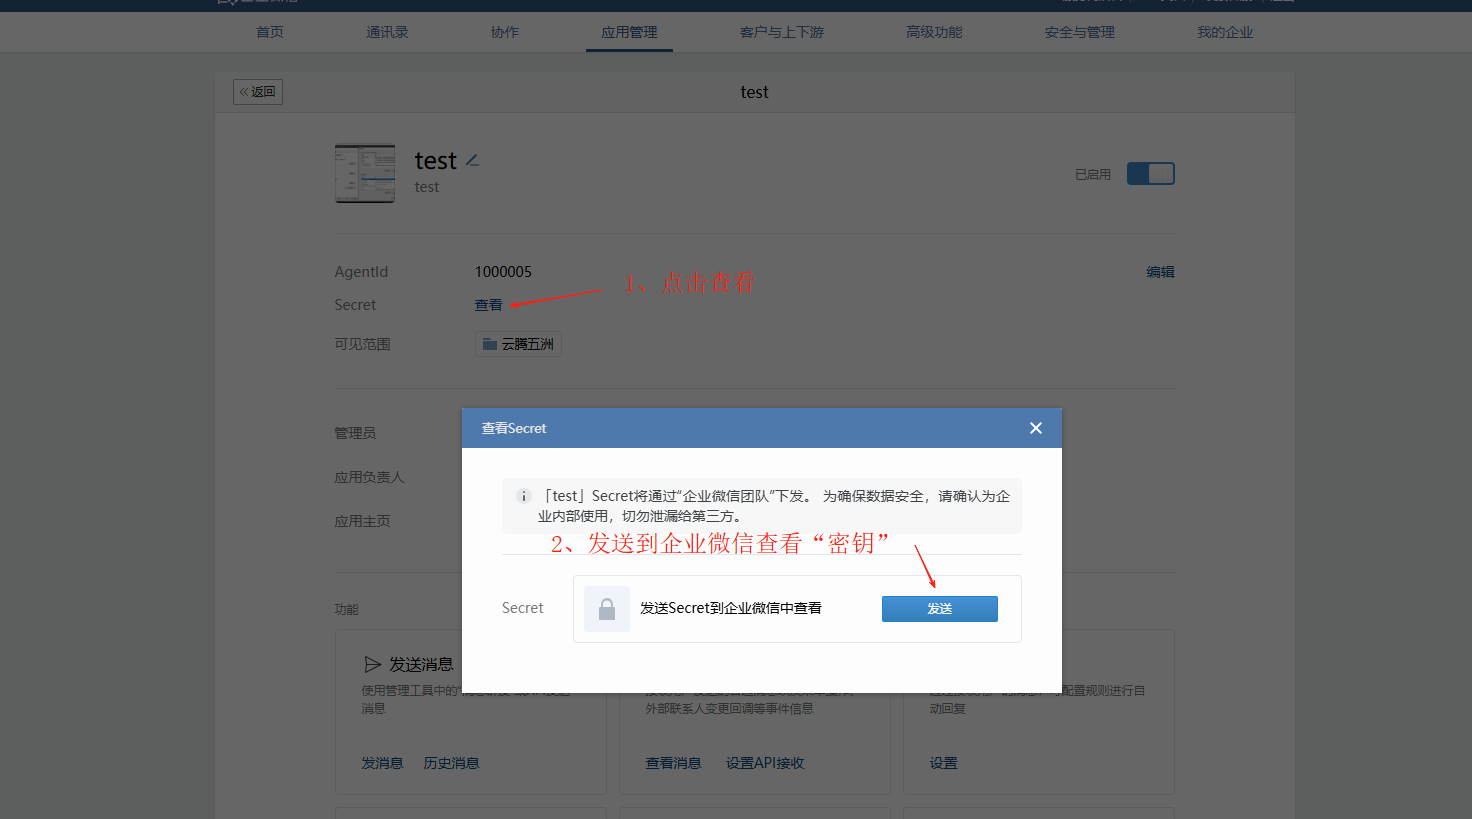Click the 设置API接收 link
The image size is (1472, 819).
[765, 763]
